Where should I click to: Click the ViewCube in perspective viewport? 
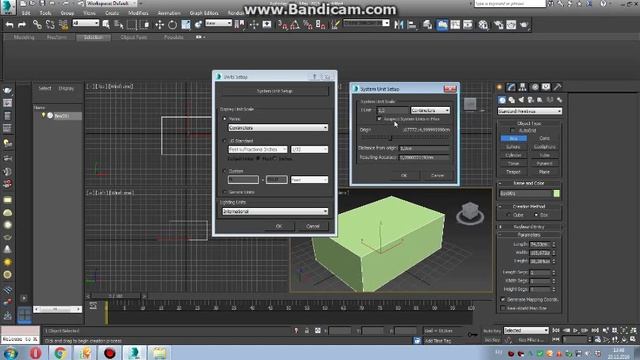470,213
